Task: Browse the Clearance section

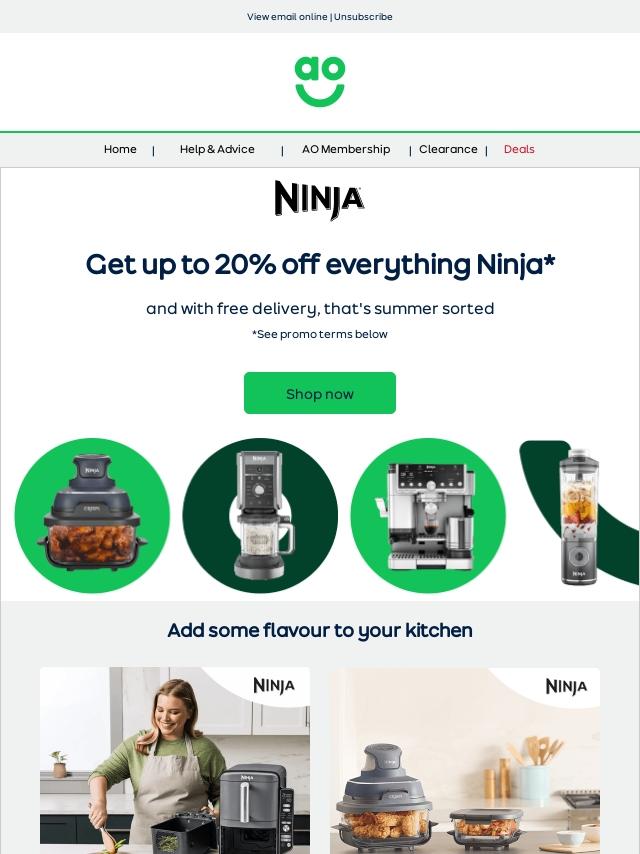Action: 448,149
